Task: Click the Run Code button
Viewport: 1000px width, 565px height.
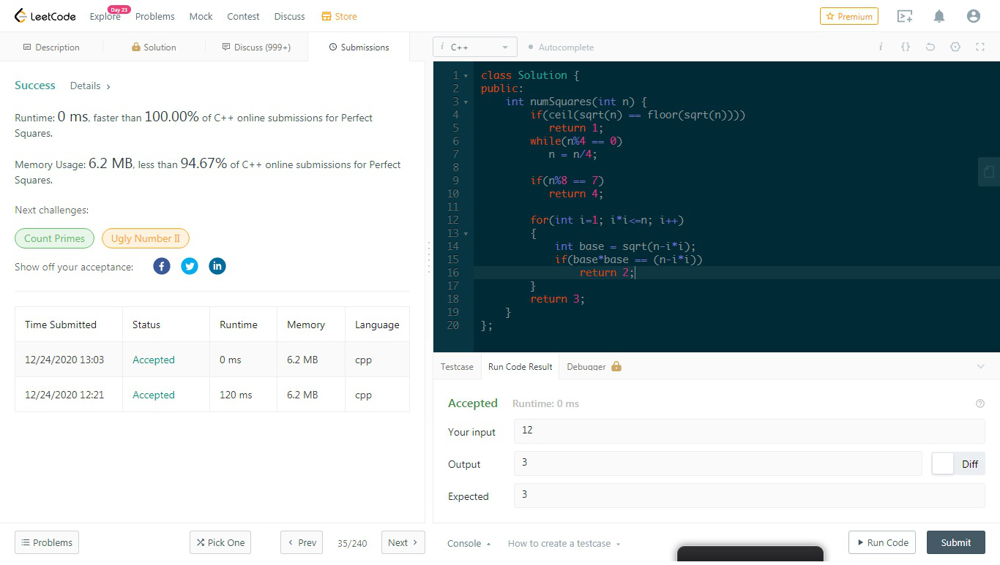Action: (881, 542)
